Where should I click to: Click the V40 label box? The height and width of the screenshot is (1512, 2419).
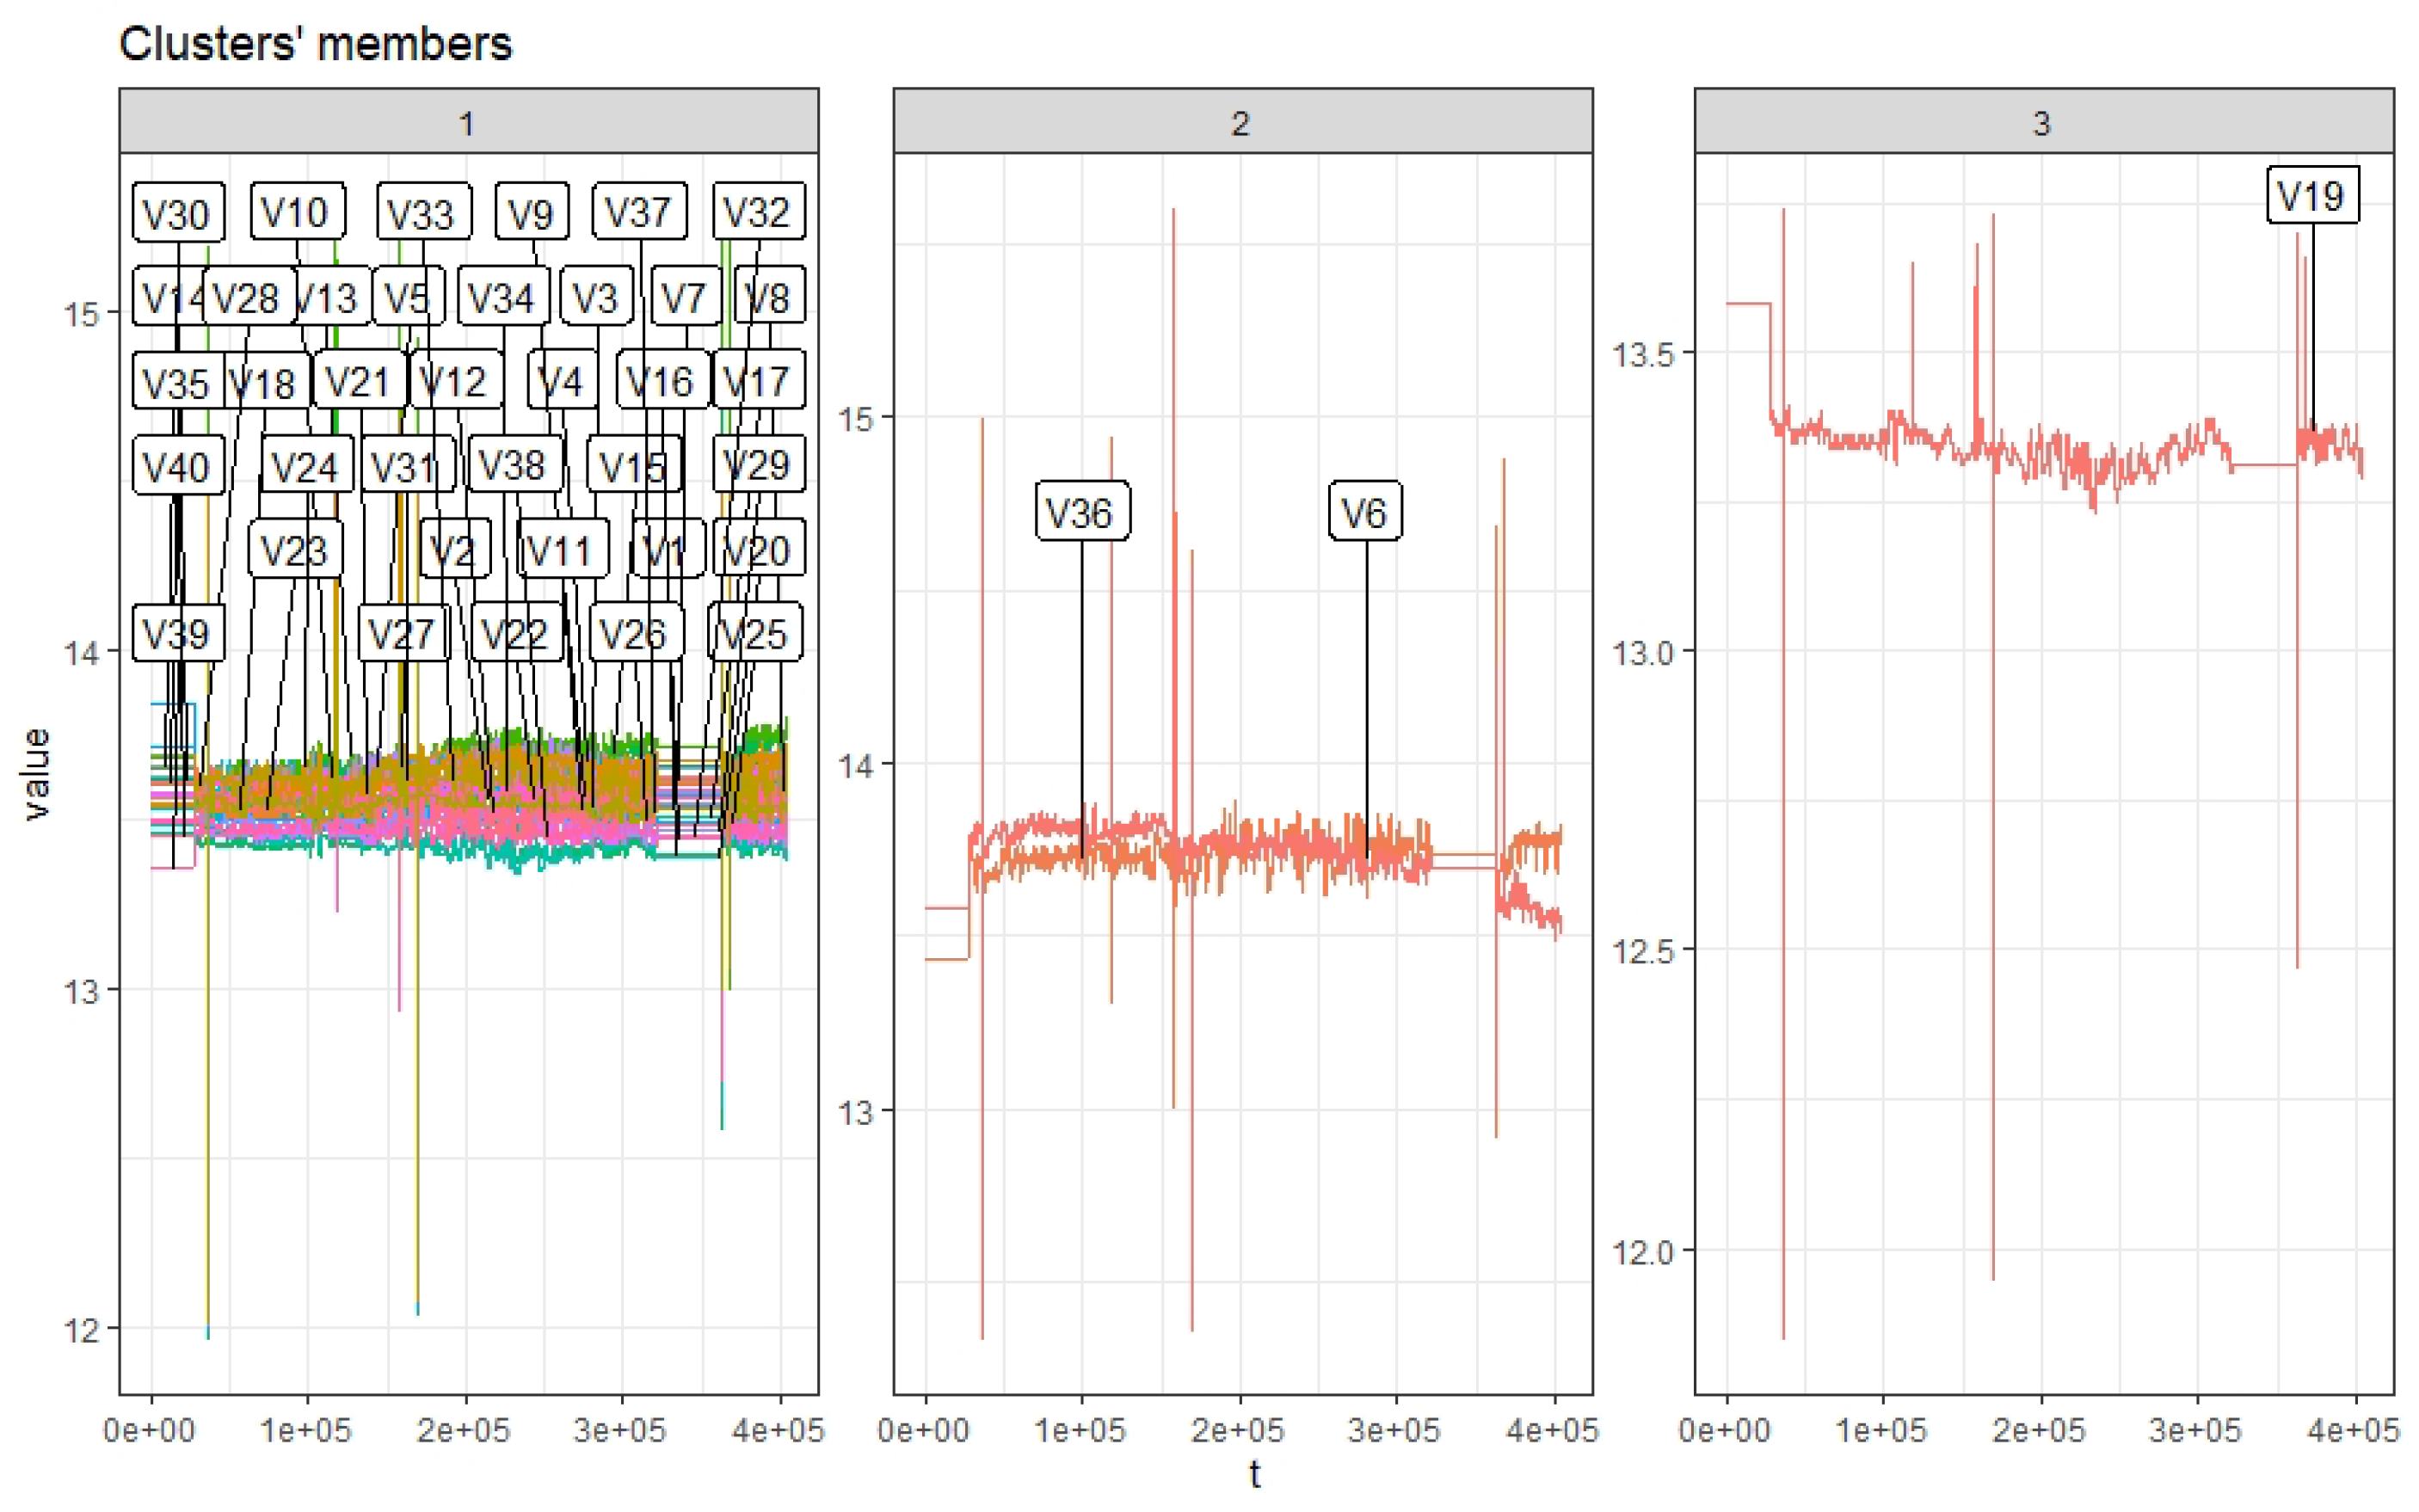[x=177, y=466]
